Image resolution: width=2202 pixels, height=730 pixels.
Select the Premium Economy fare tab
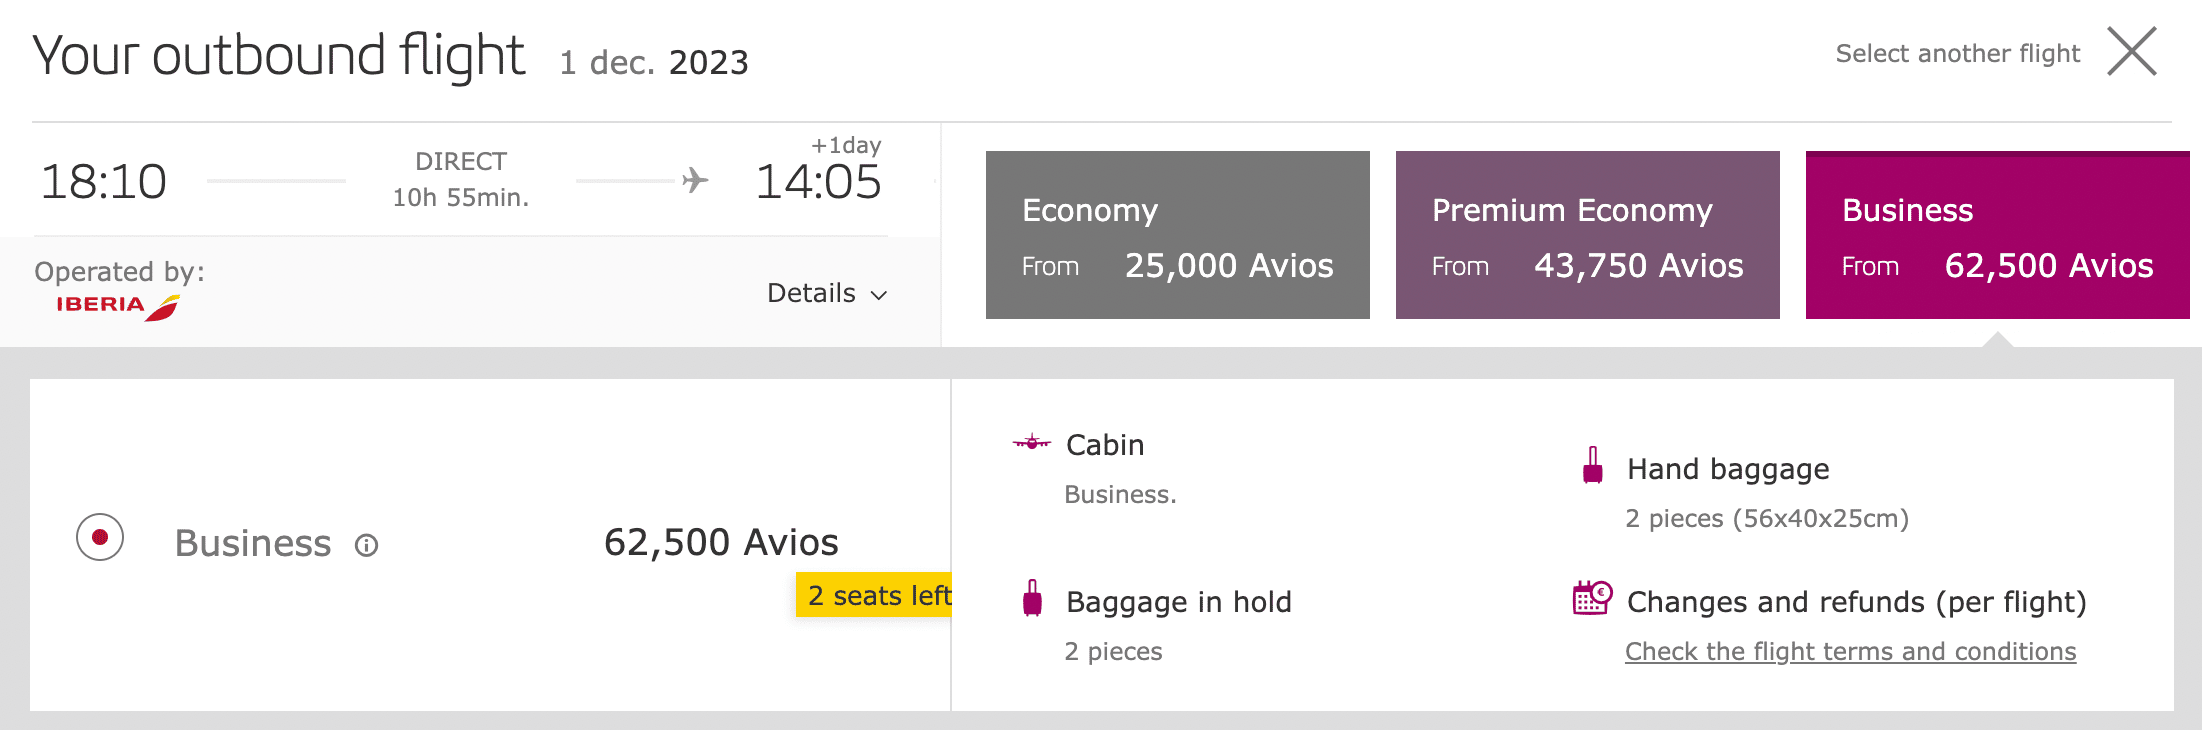tap(1587, 236)
